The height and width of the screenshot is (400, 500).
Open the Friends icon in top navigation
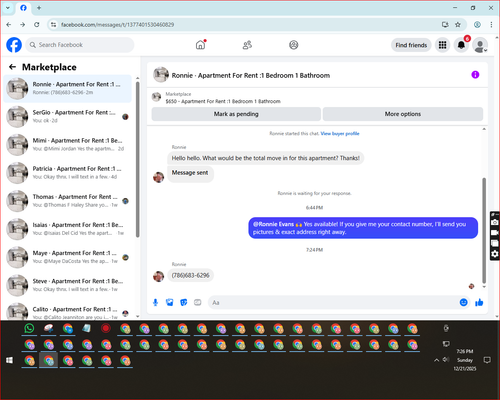(247, 45)
